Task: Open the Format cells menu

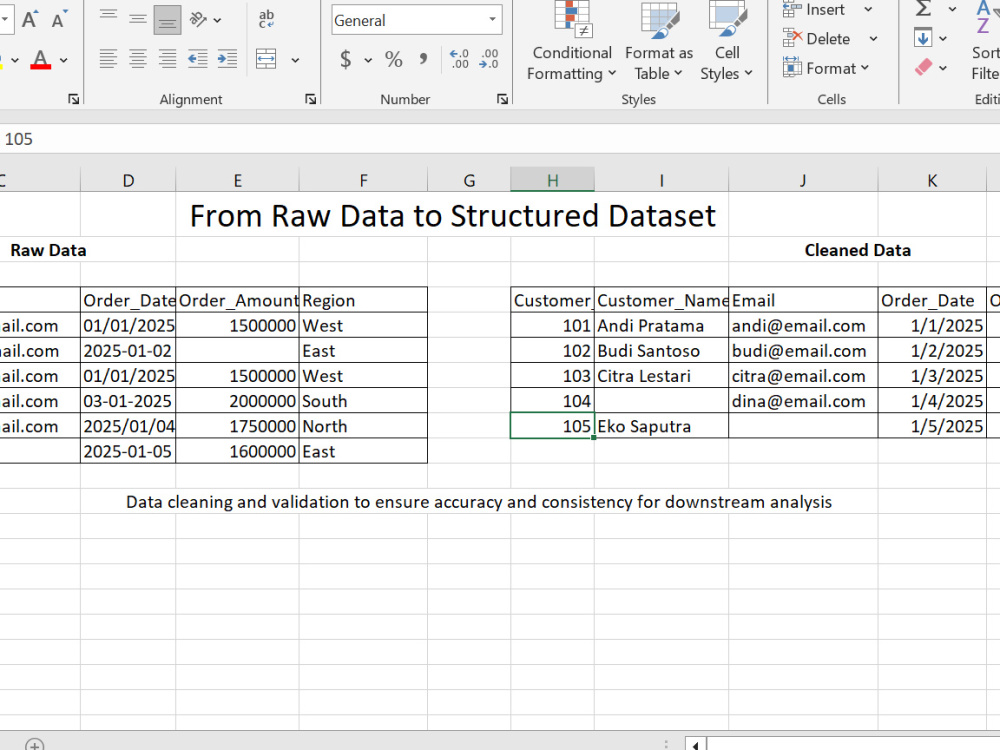Action: pyautogui.click(x=827, y=68)
